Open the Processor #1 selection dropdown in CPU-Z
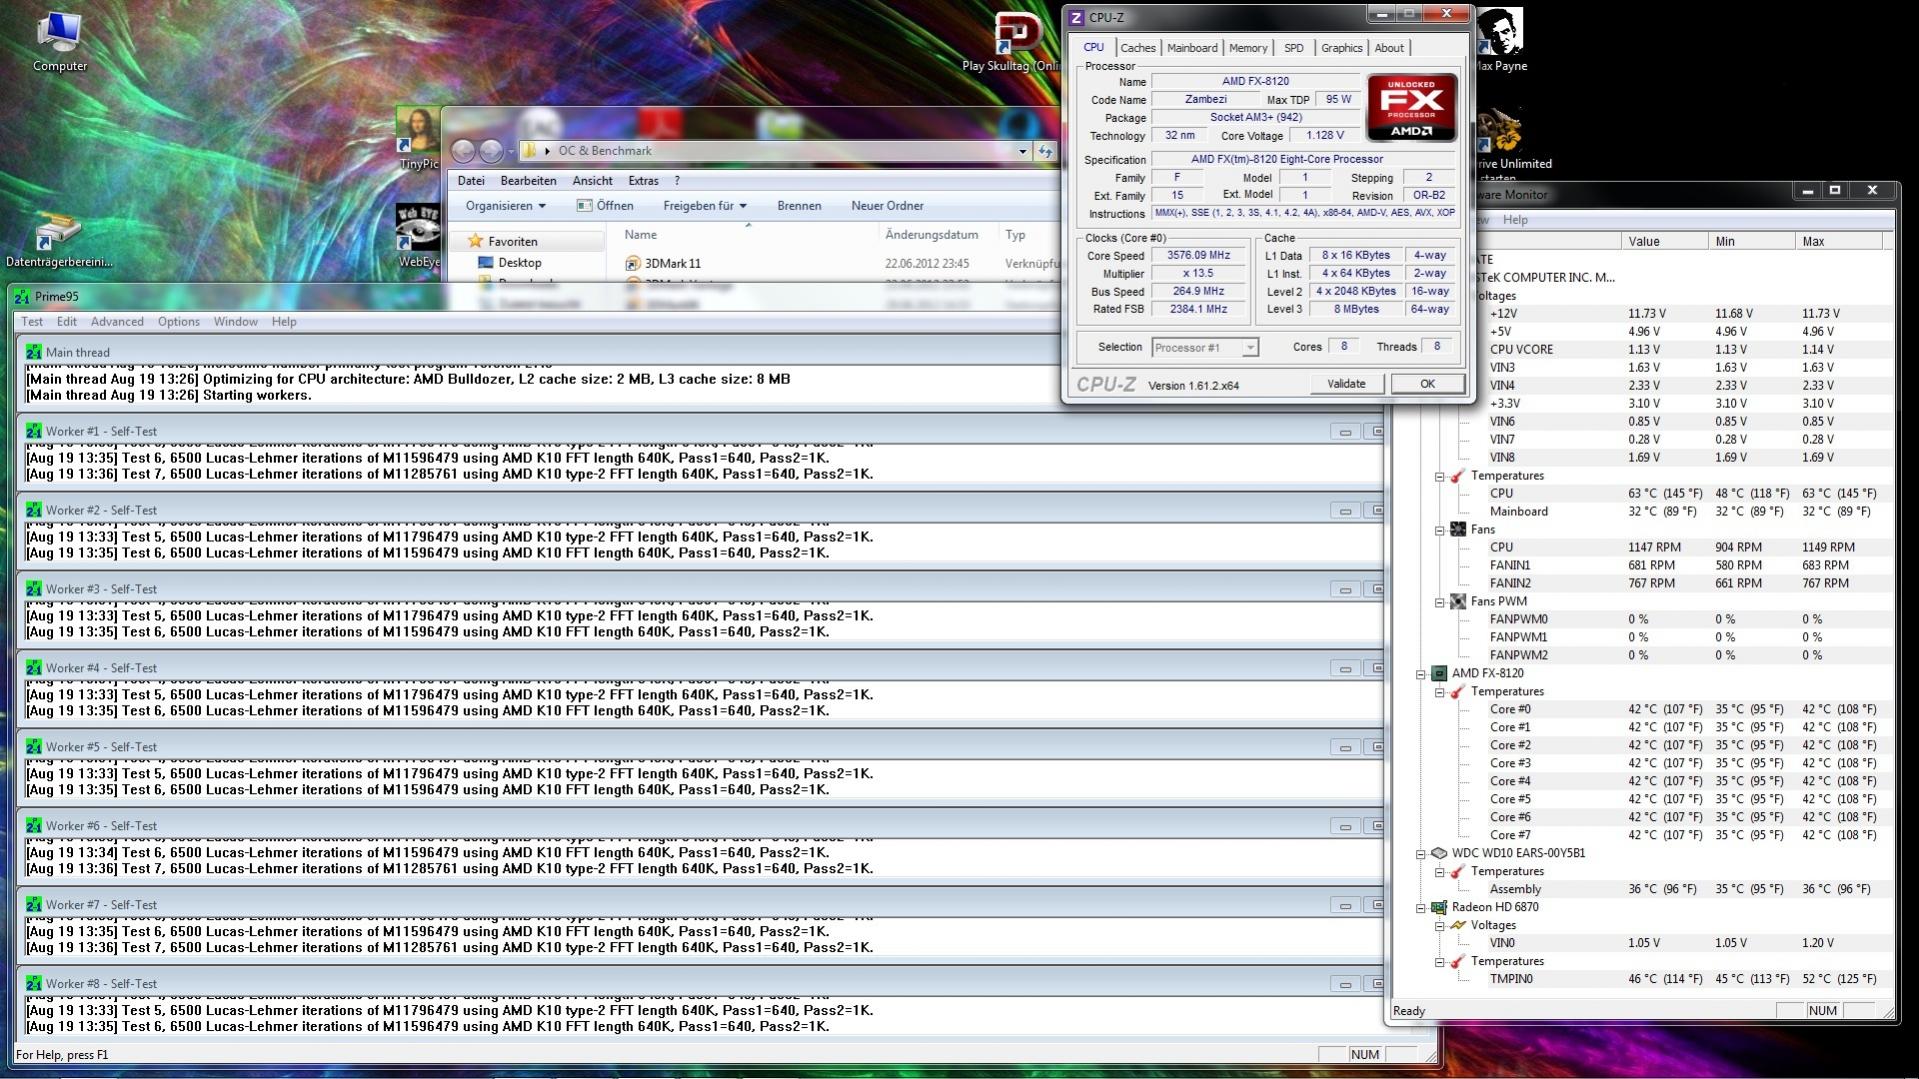 (1250, 348)
